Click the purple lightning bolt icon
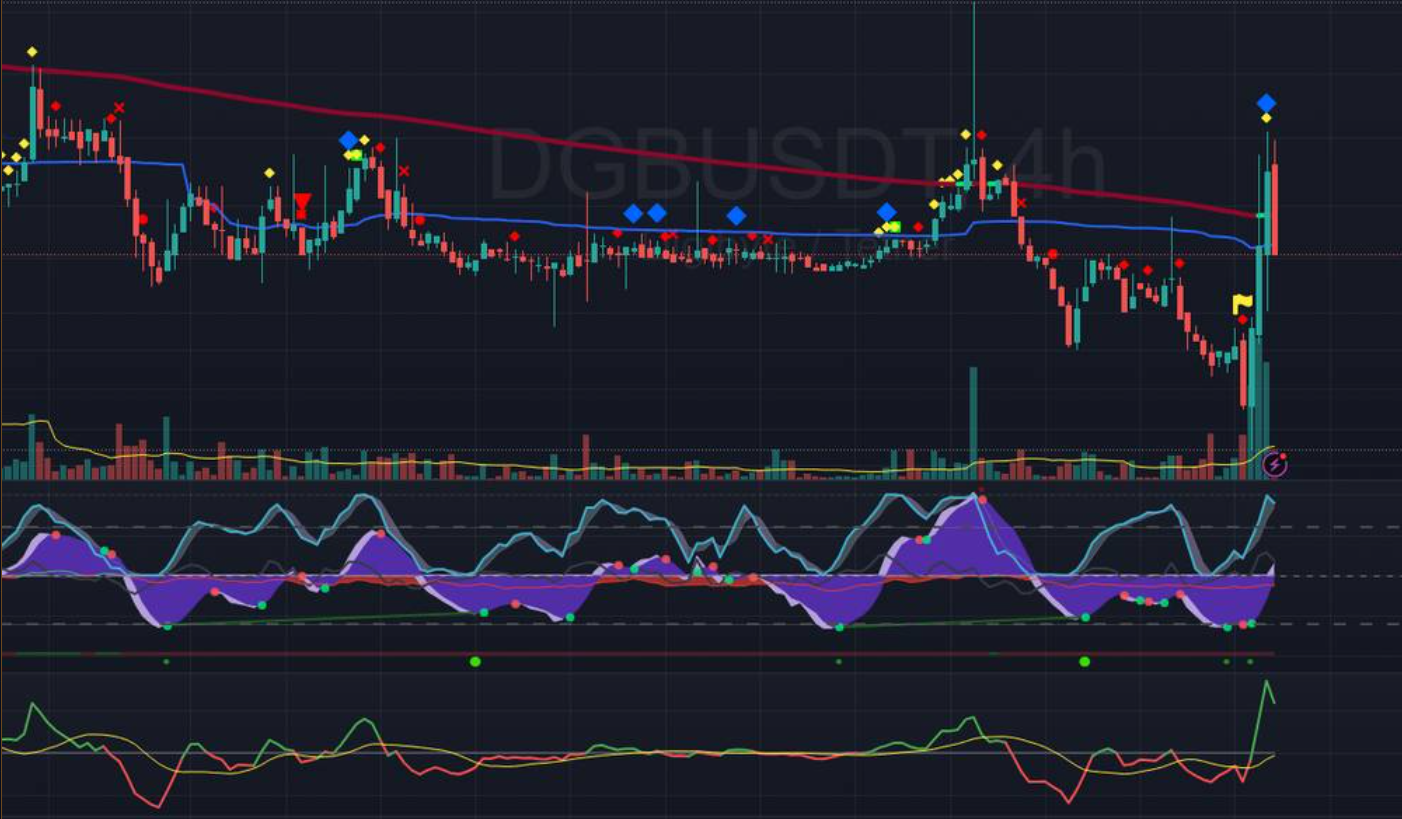Image resolution: width=1402 pixels, height=819 pixels. click(1275, 464)
